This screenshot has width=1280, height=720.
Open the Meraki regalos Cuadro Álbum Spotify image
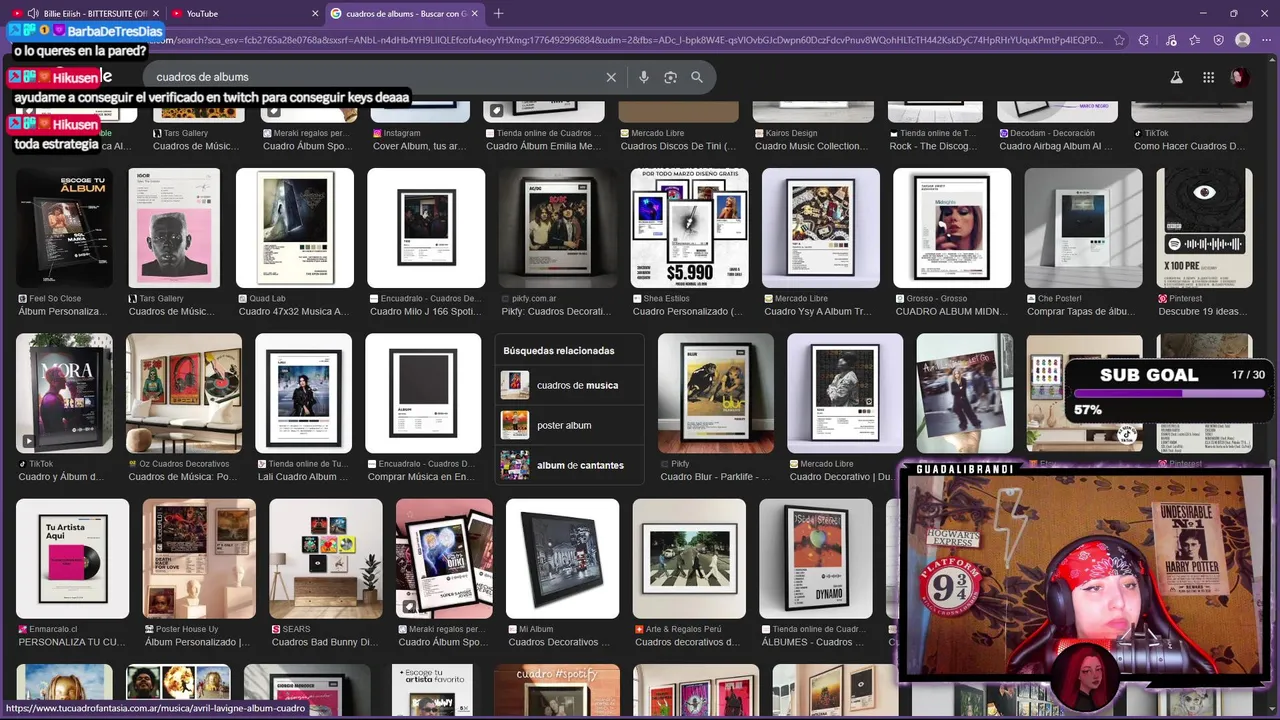point(444,558)
